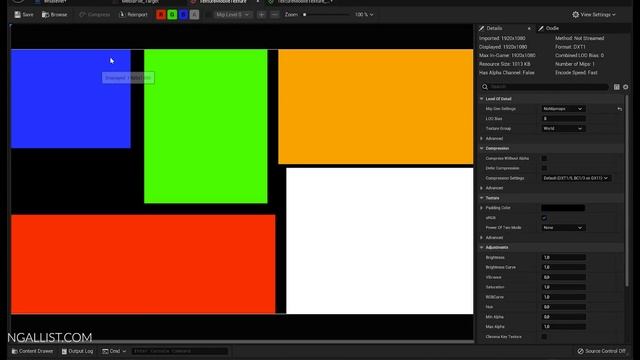This screenshot has width=640, height=360.
Task: Enable Defer Compression checkbox
Action: tap(544, 168)
